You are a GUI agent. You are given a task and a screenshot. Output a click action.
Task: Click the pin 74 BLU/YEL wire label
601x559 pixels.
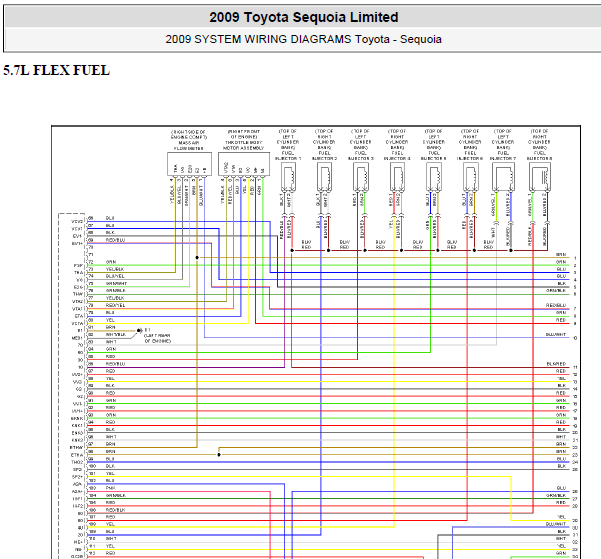[115, 276]
